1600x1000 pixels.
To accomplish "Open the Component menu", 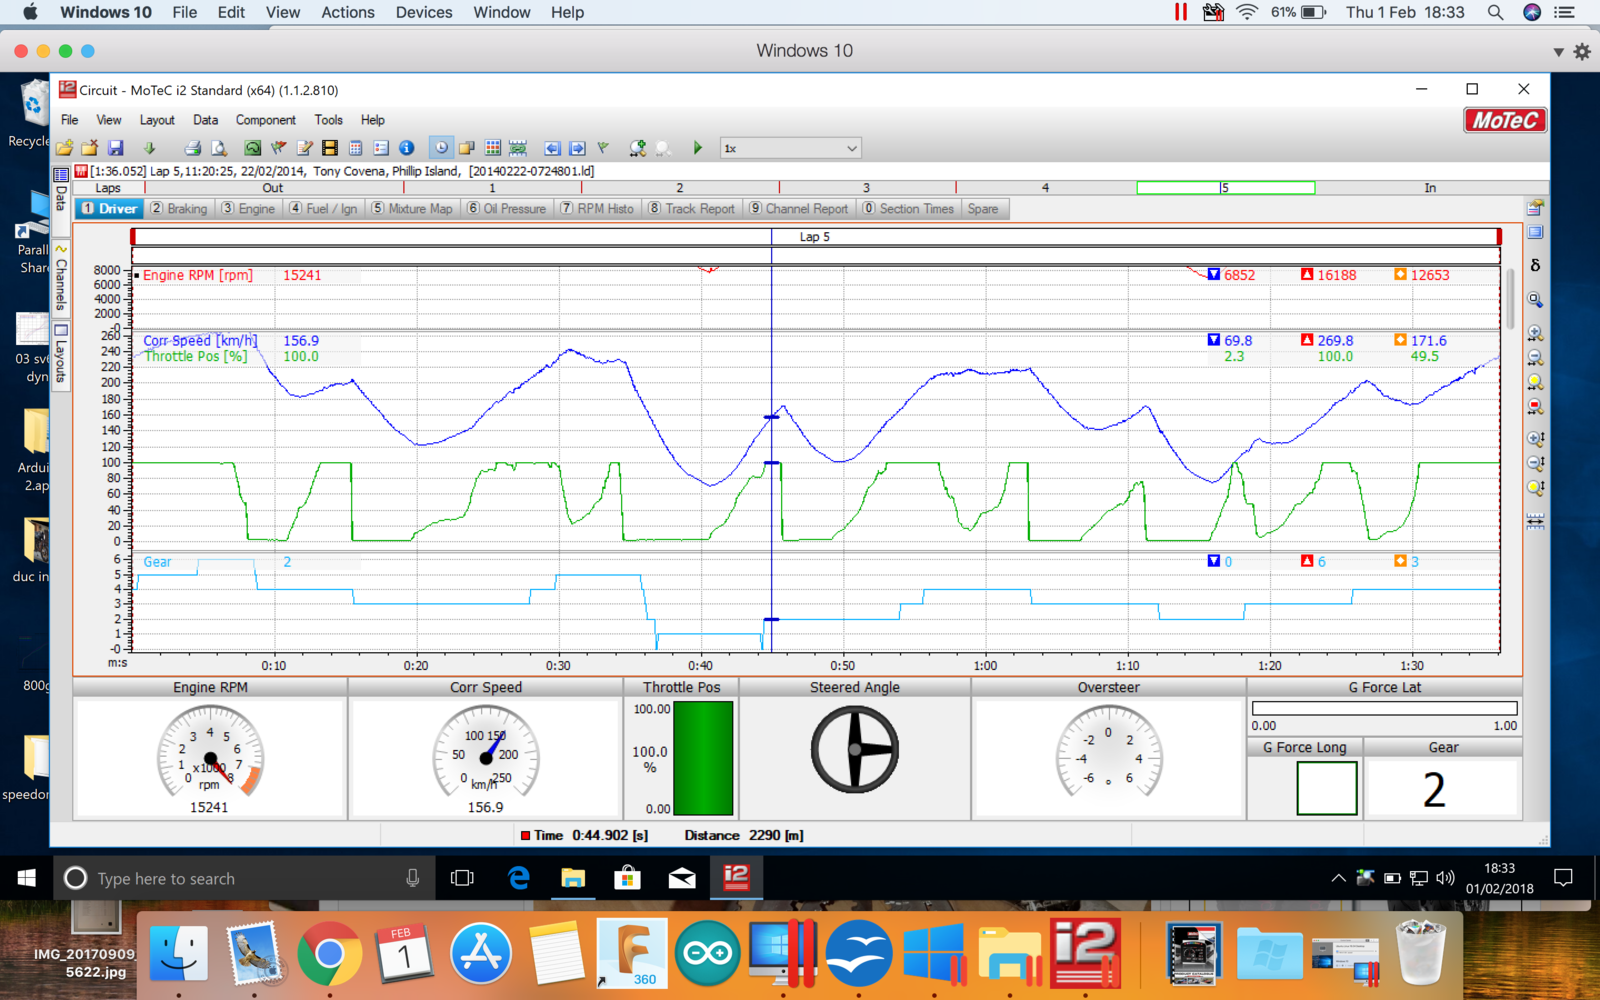I will point(265,120).
